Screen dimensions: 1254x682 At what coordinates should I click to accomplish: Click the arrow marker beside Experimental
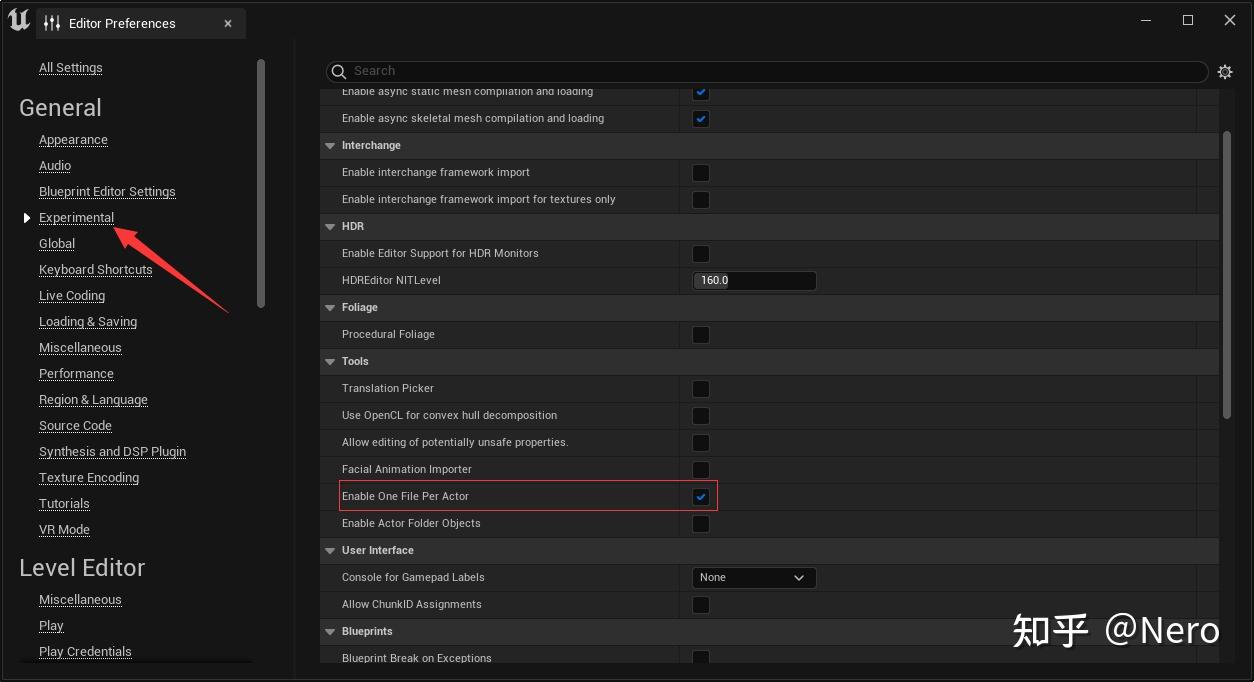tap(27, 218)
